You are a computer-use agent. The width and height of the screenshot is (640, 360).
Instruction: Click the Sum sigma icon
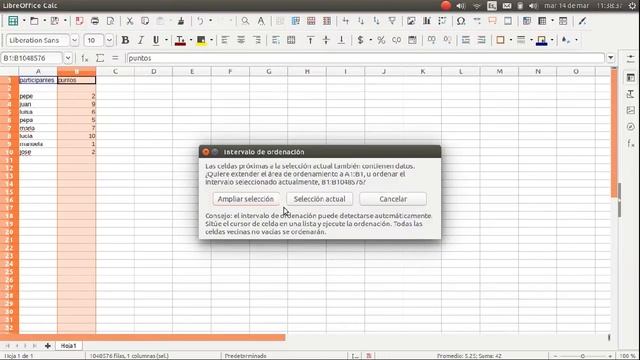coord(100,58)
